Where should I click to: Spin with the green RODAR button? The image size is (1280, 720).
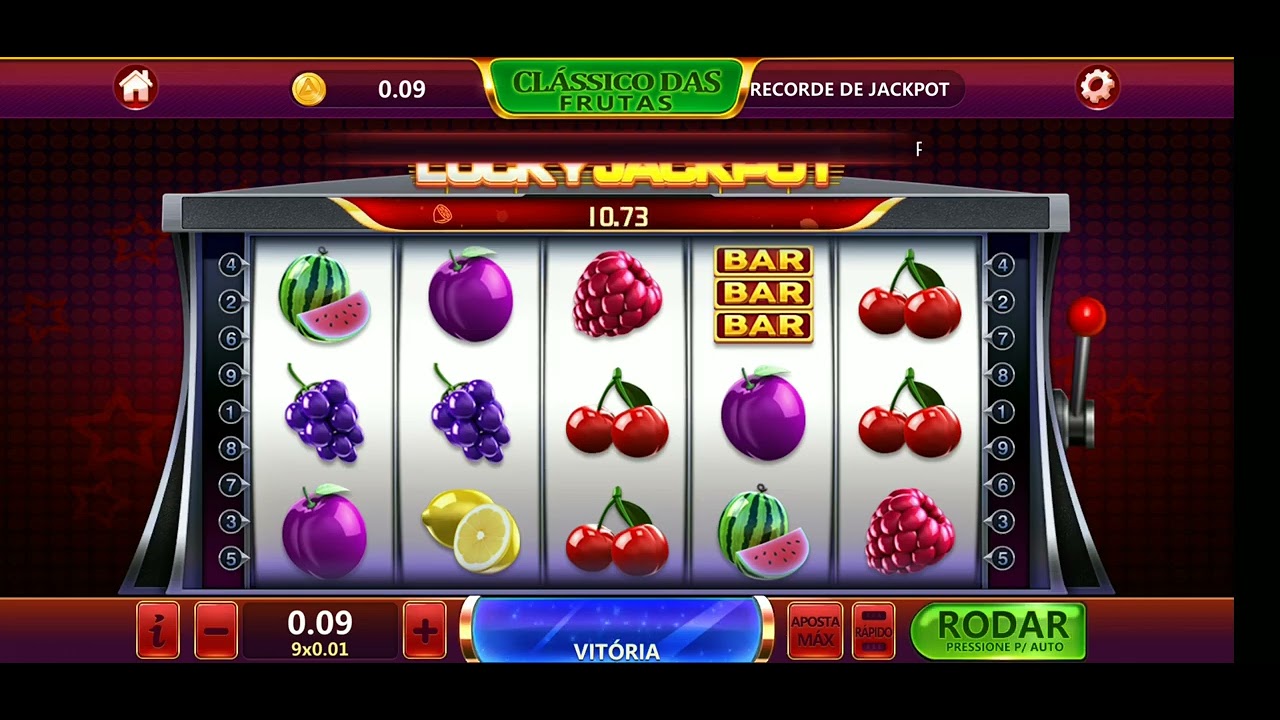click(998, 630)
